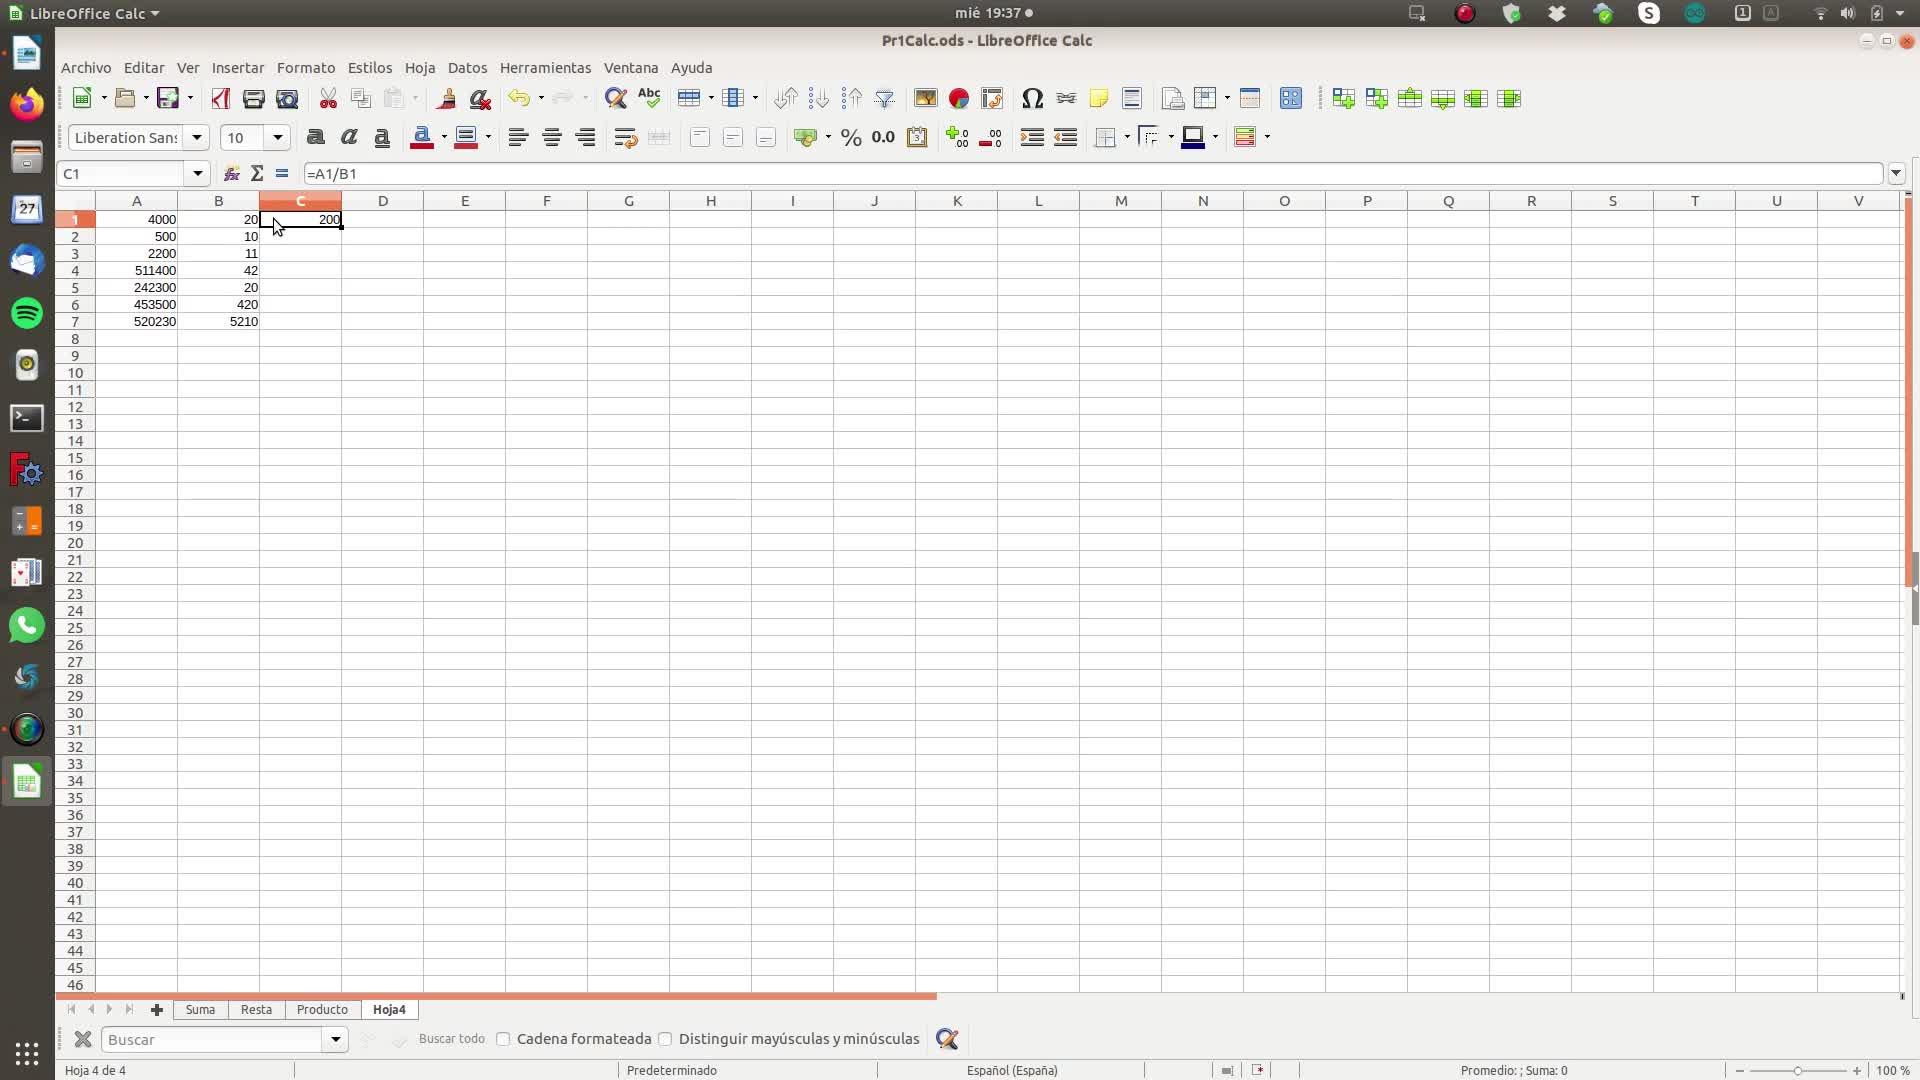
Task: Toggle bold text formatting
Action: coord(316,138)
